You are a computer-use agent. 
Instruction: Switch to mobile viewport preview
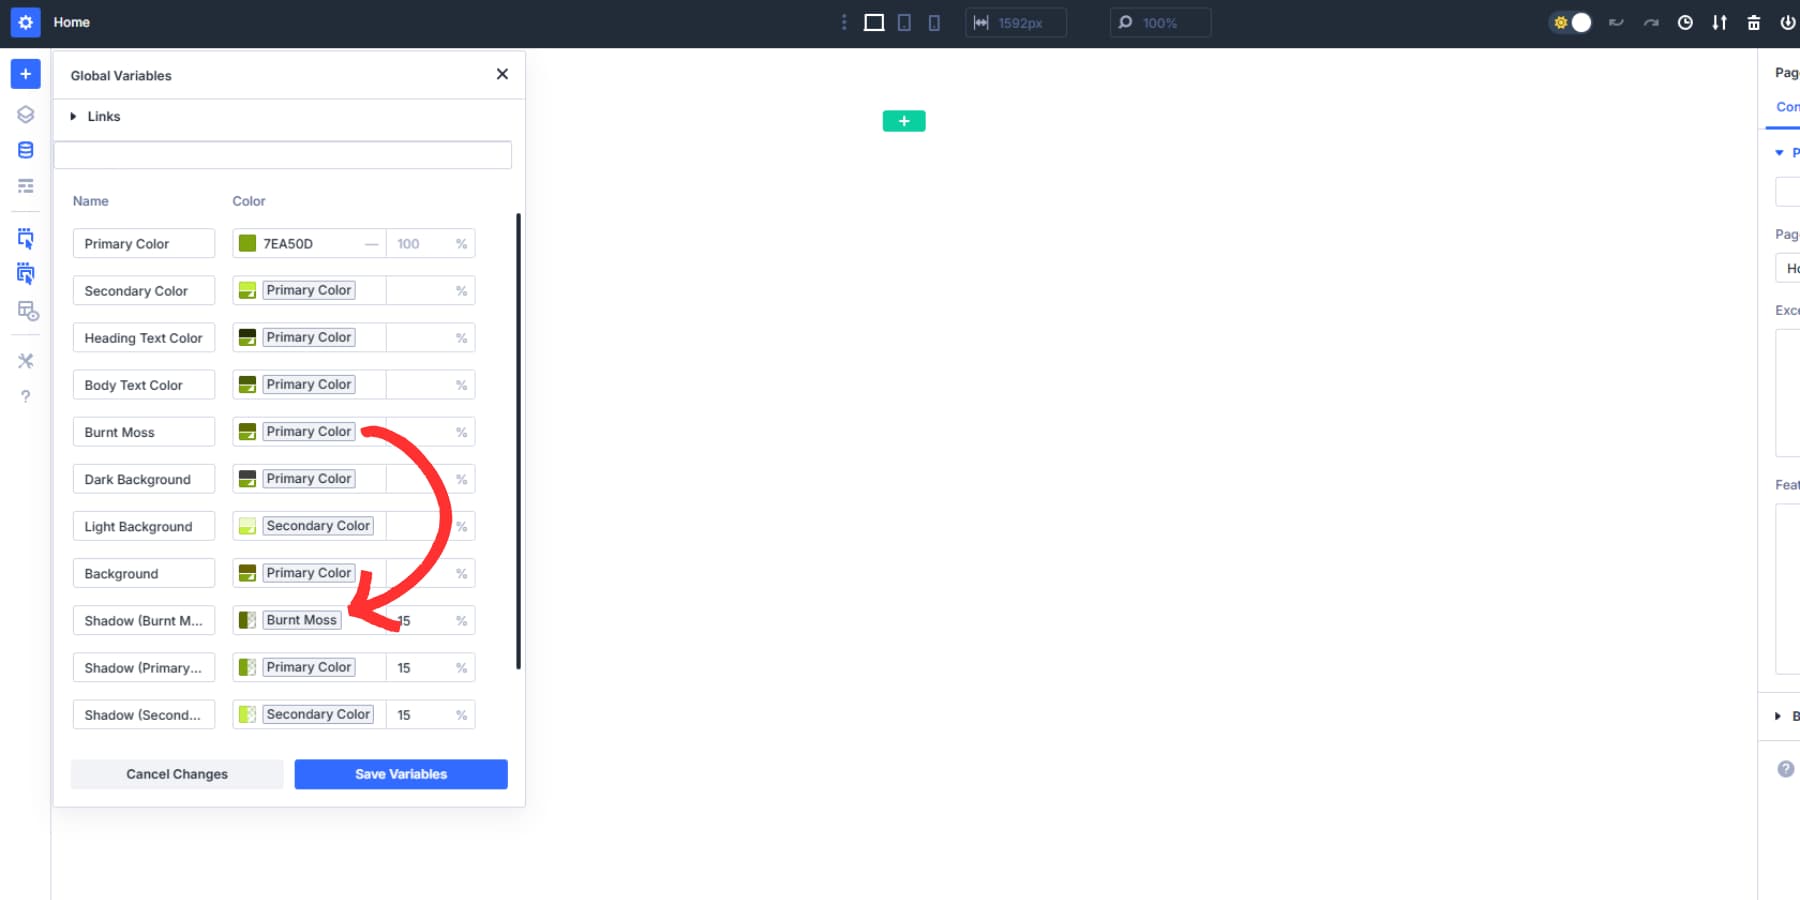(934, 22)
